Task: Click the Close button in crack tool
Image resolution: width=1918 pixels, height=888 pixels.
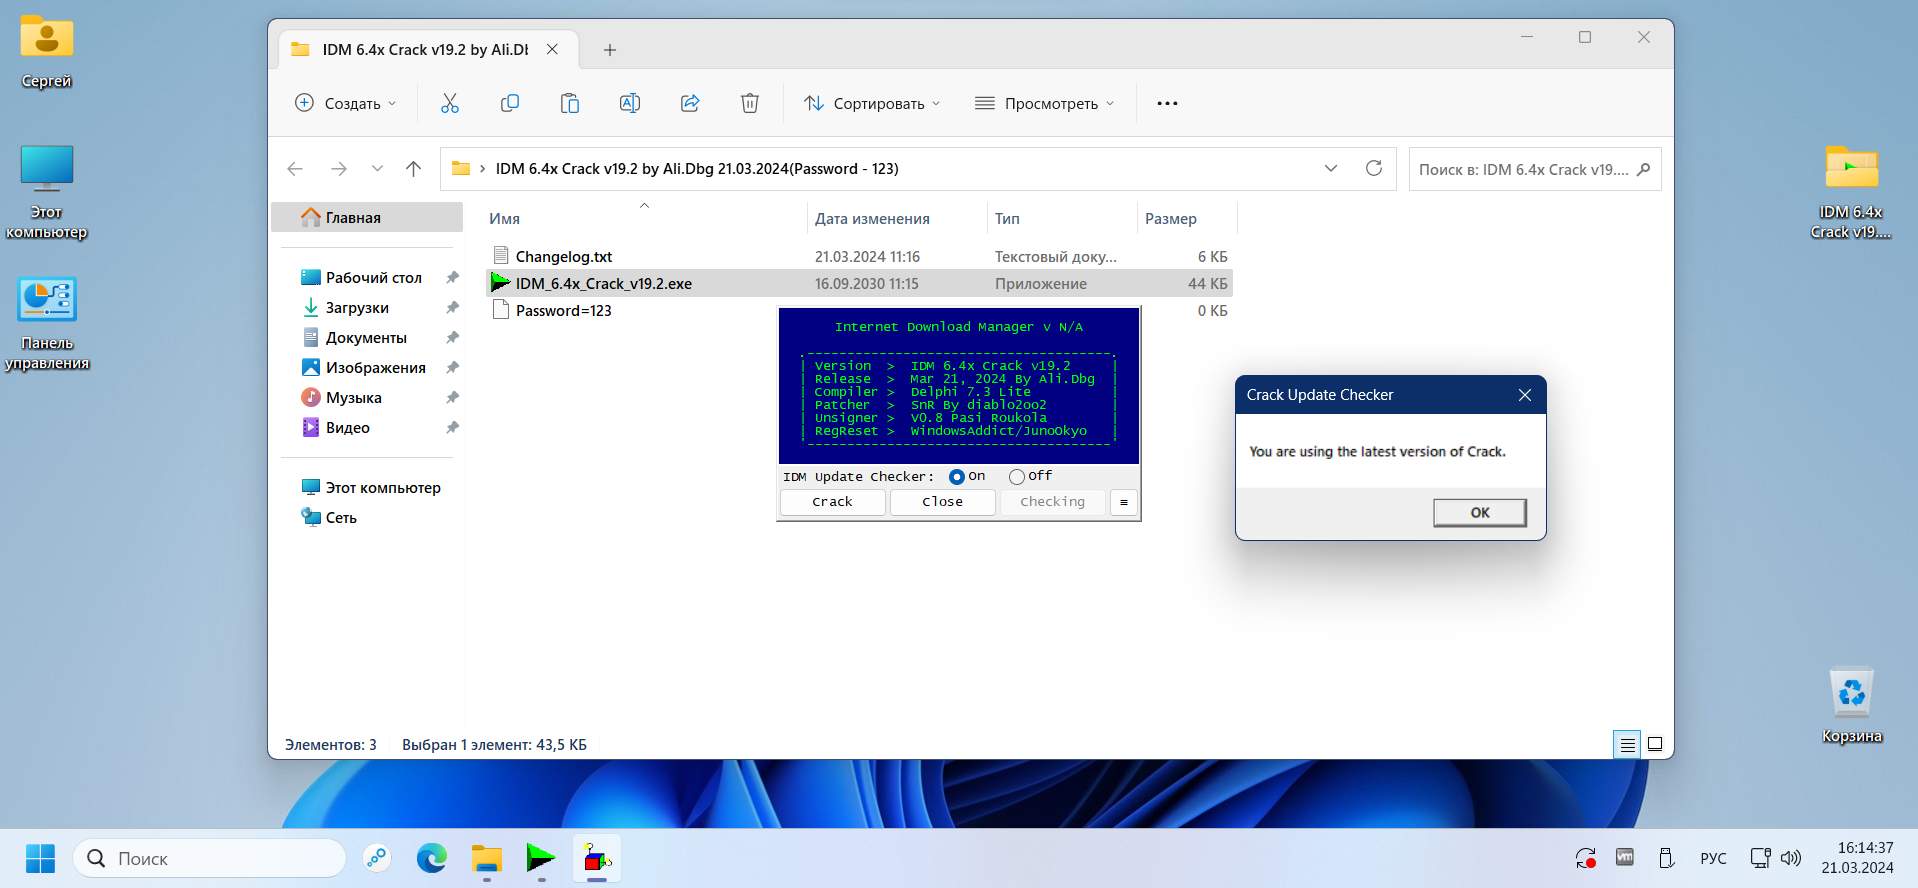Action: 942,502
